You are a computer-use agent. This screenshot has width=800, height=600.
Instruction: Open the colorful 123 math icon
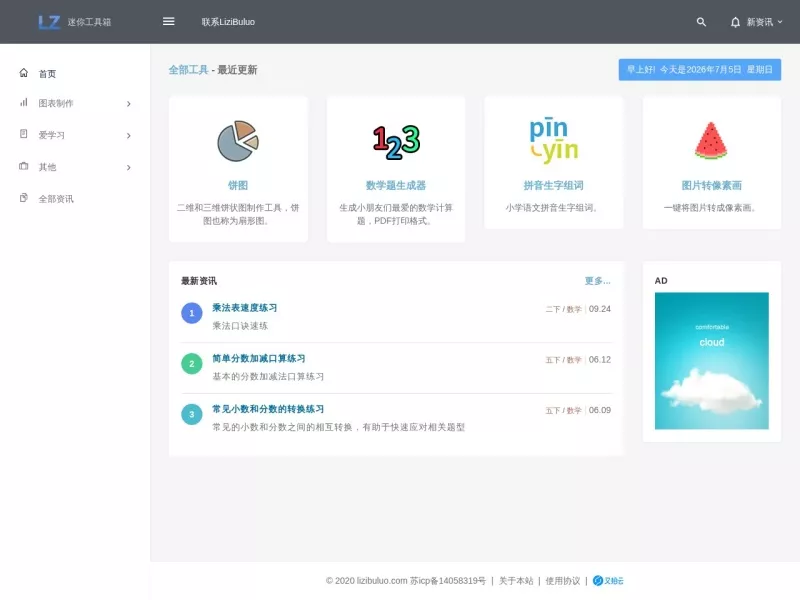[396, 141]
